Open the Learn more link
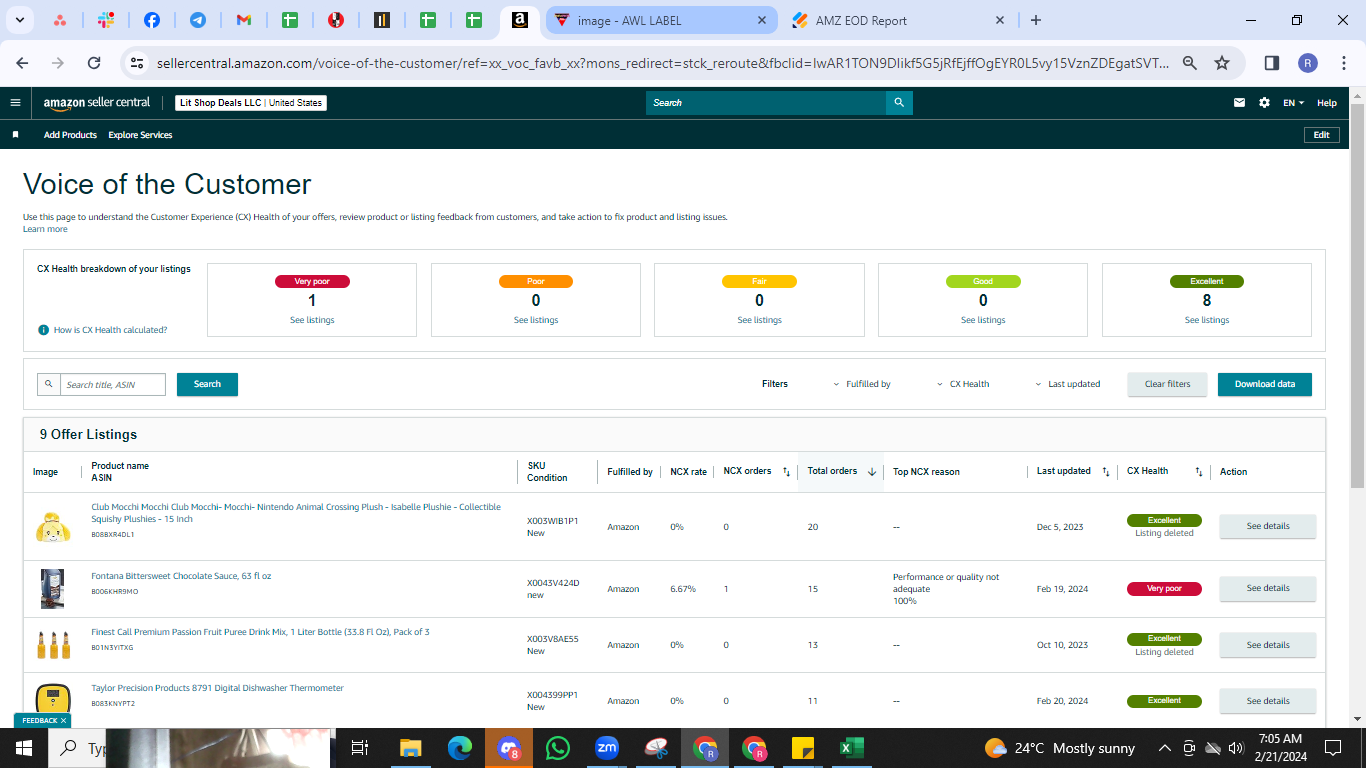This screenshot has height=768, width=1366. 45,229
